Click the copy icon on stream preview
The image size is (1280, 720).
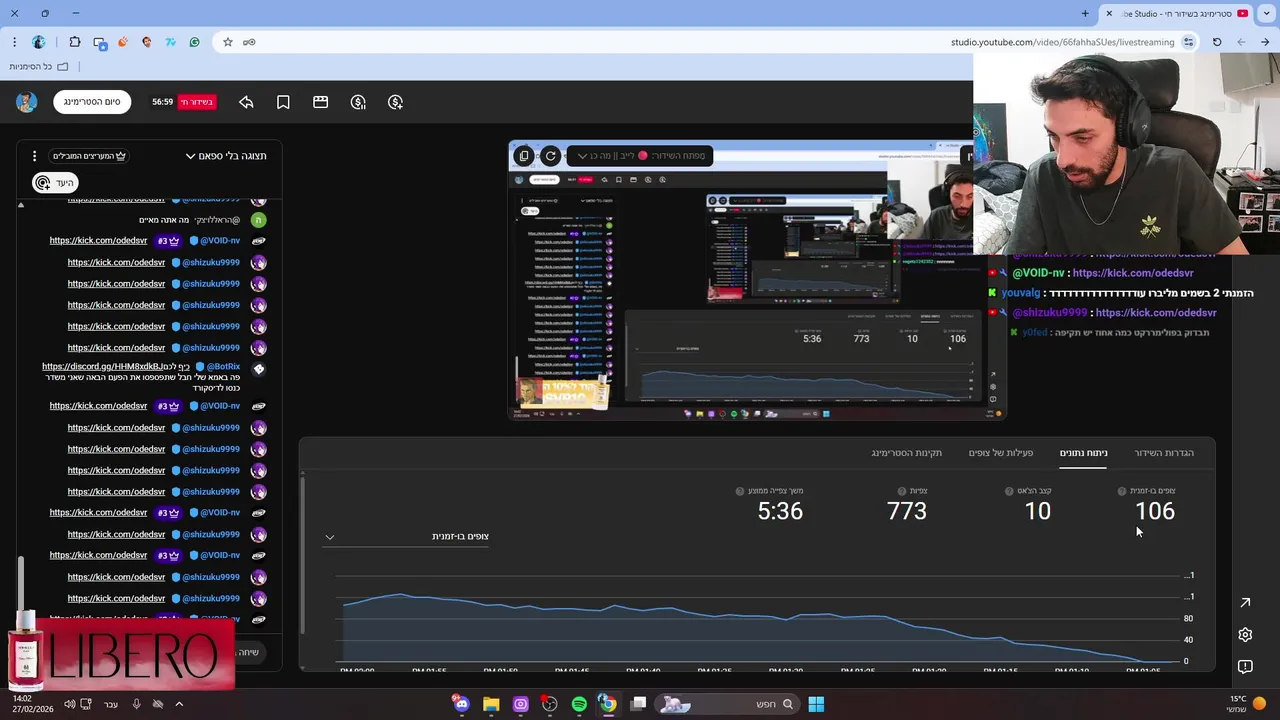(523, 156)
